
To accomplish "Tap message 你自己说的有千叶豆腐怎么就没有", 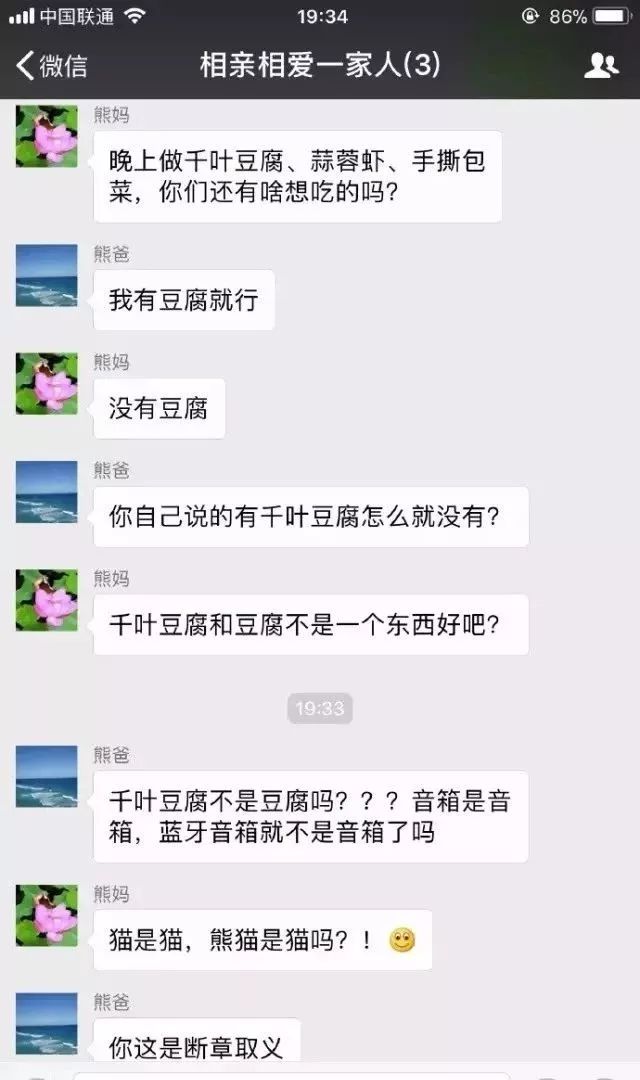I will pos(311,517).
